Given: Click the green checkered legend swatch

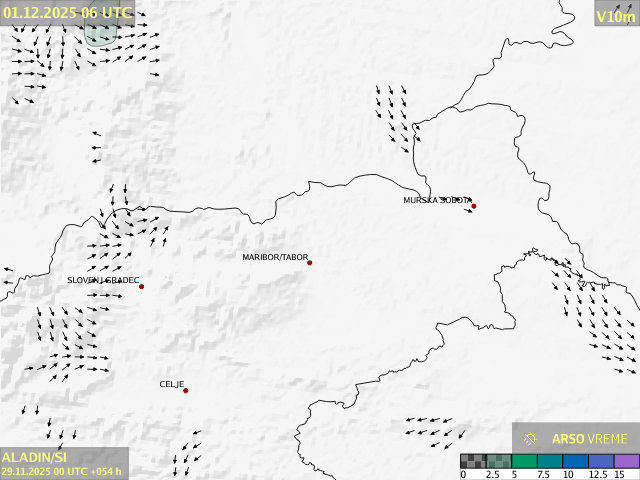Looking at the screenshot, I should [x=498, y=461].
